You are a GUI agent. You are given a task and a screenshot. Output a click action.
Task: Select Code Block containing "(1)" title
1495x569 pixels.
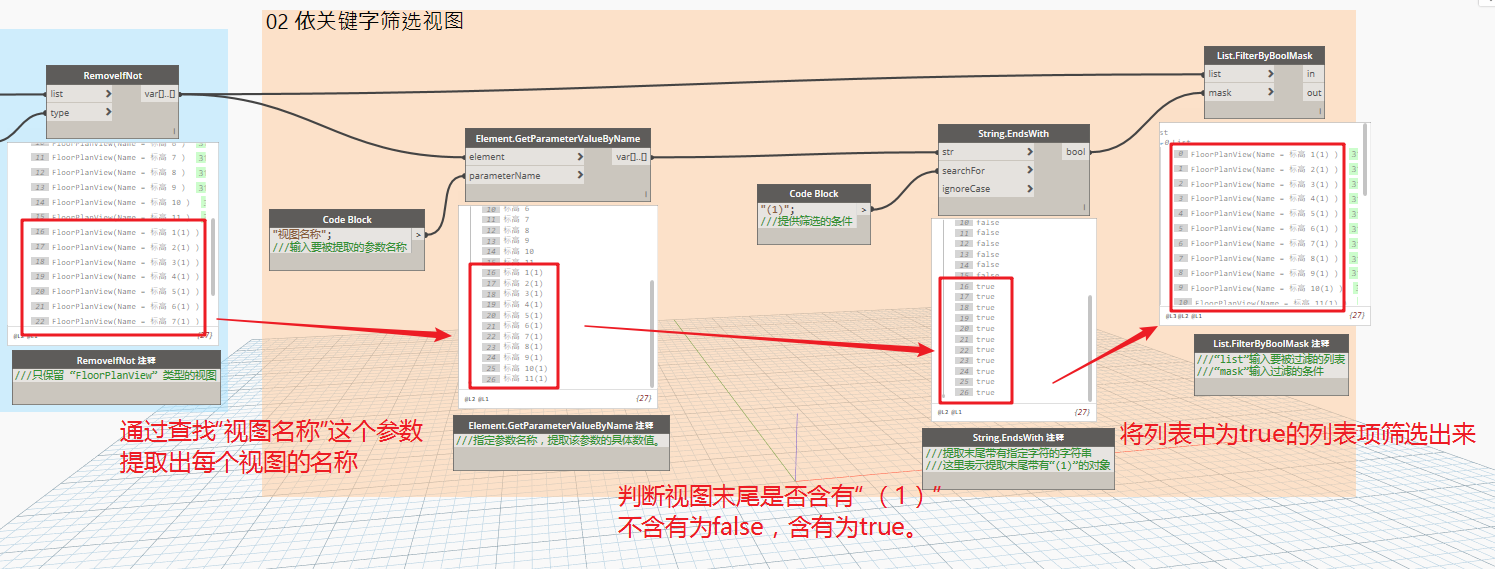[x=814, y=194]
